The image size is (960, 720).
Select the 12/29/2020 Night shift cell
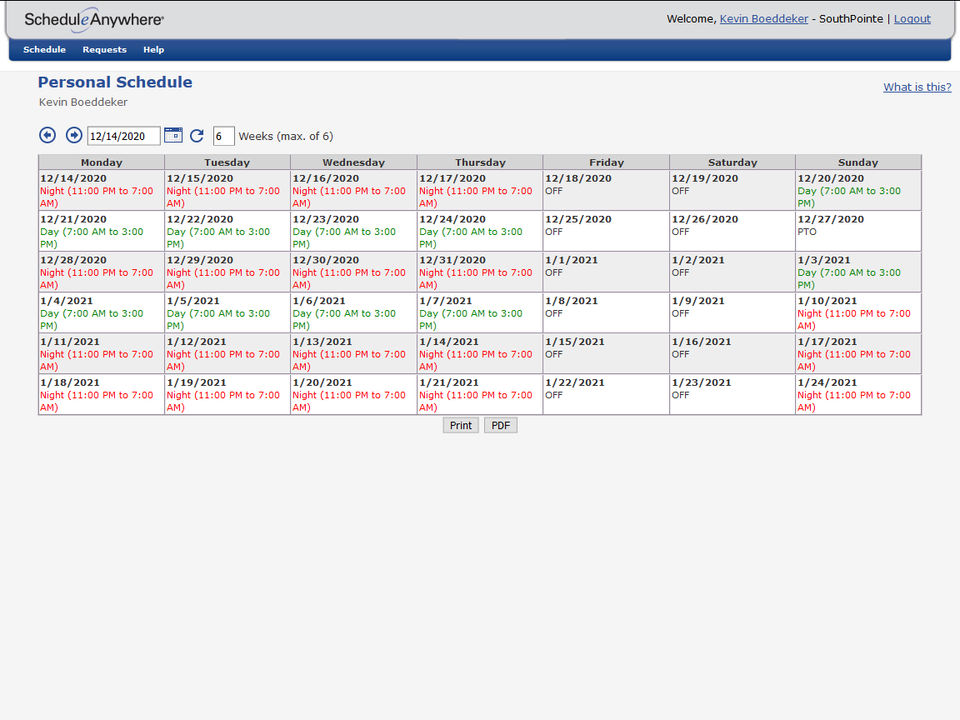[x=227, y=272]
